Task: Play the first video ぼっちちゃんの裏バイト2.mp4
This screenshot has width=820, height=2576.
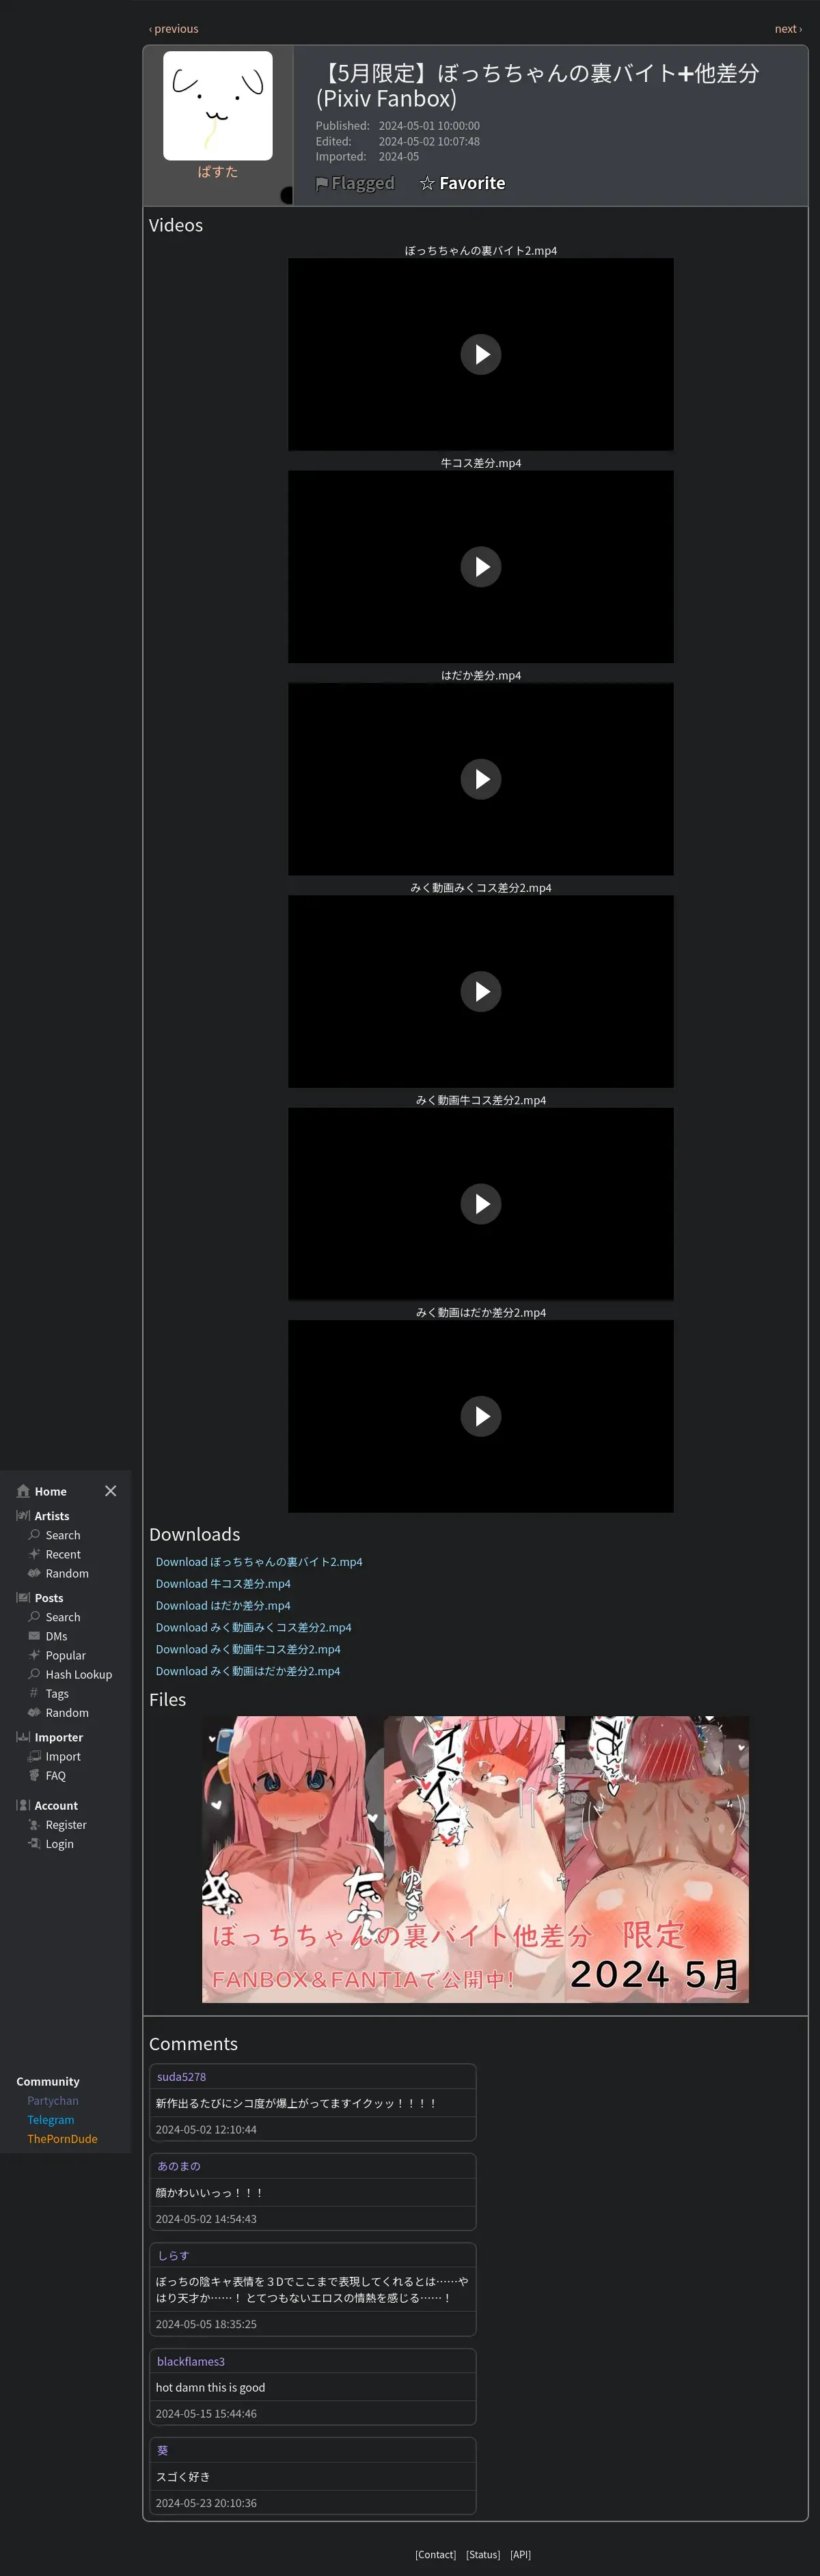Action: coord(481,354)
